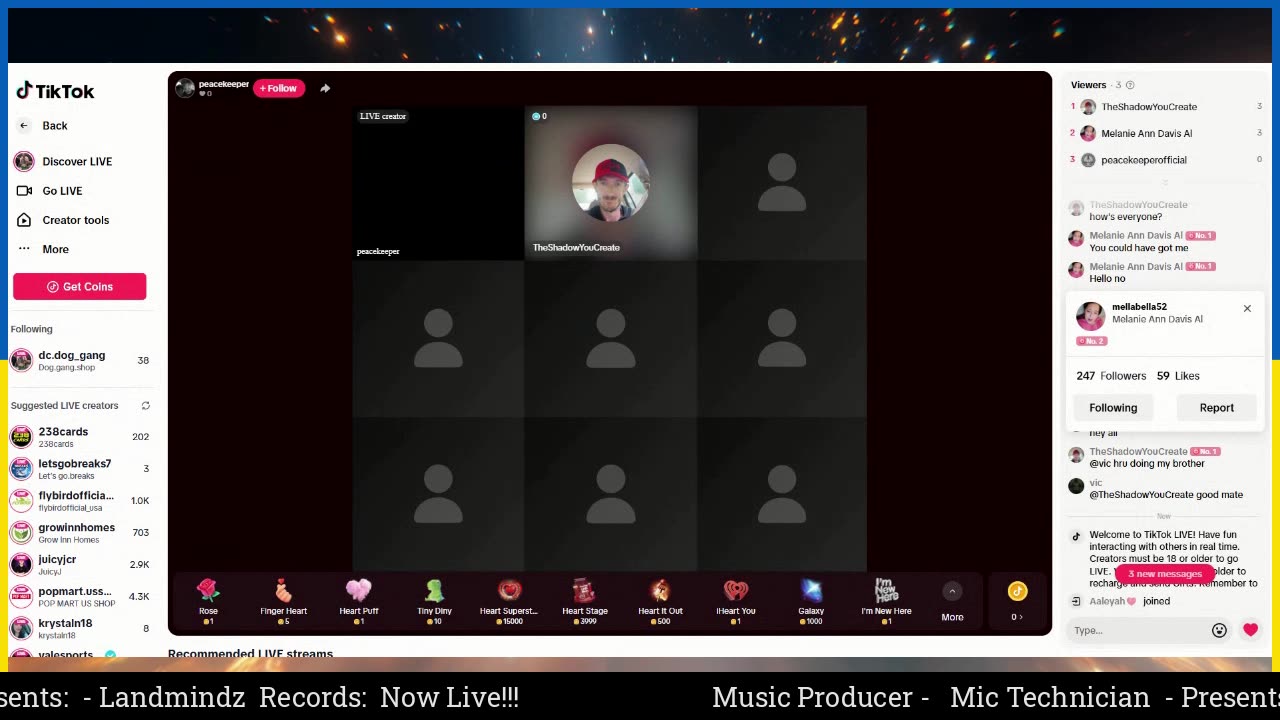Viewport: 1280px width, 720px height.
Task: Go Back using the arrow button
Action: tap(24, 126)
